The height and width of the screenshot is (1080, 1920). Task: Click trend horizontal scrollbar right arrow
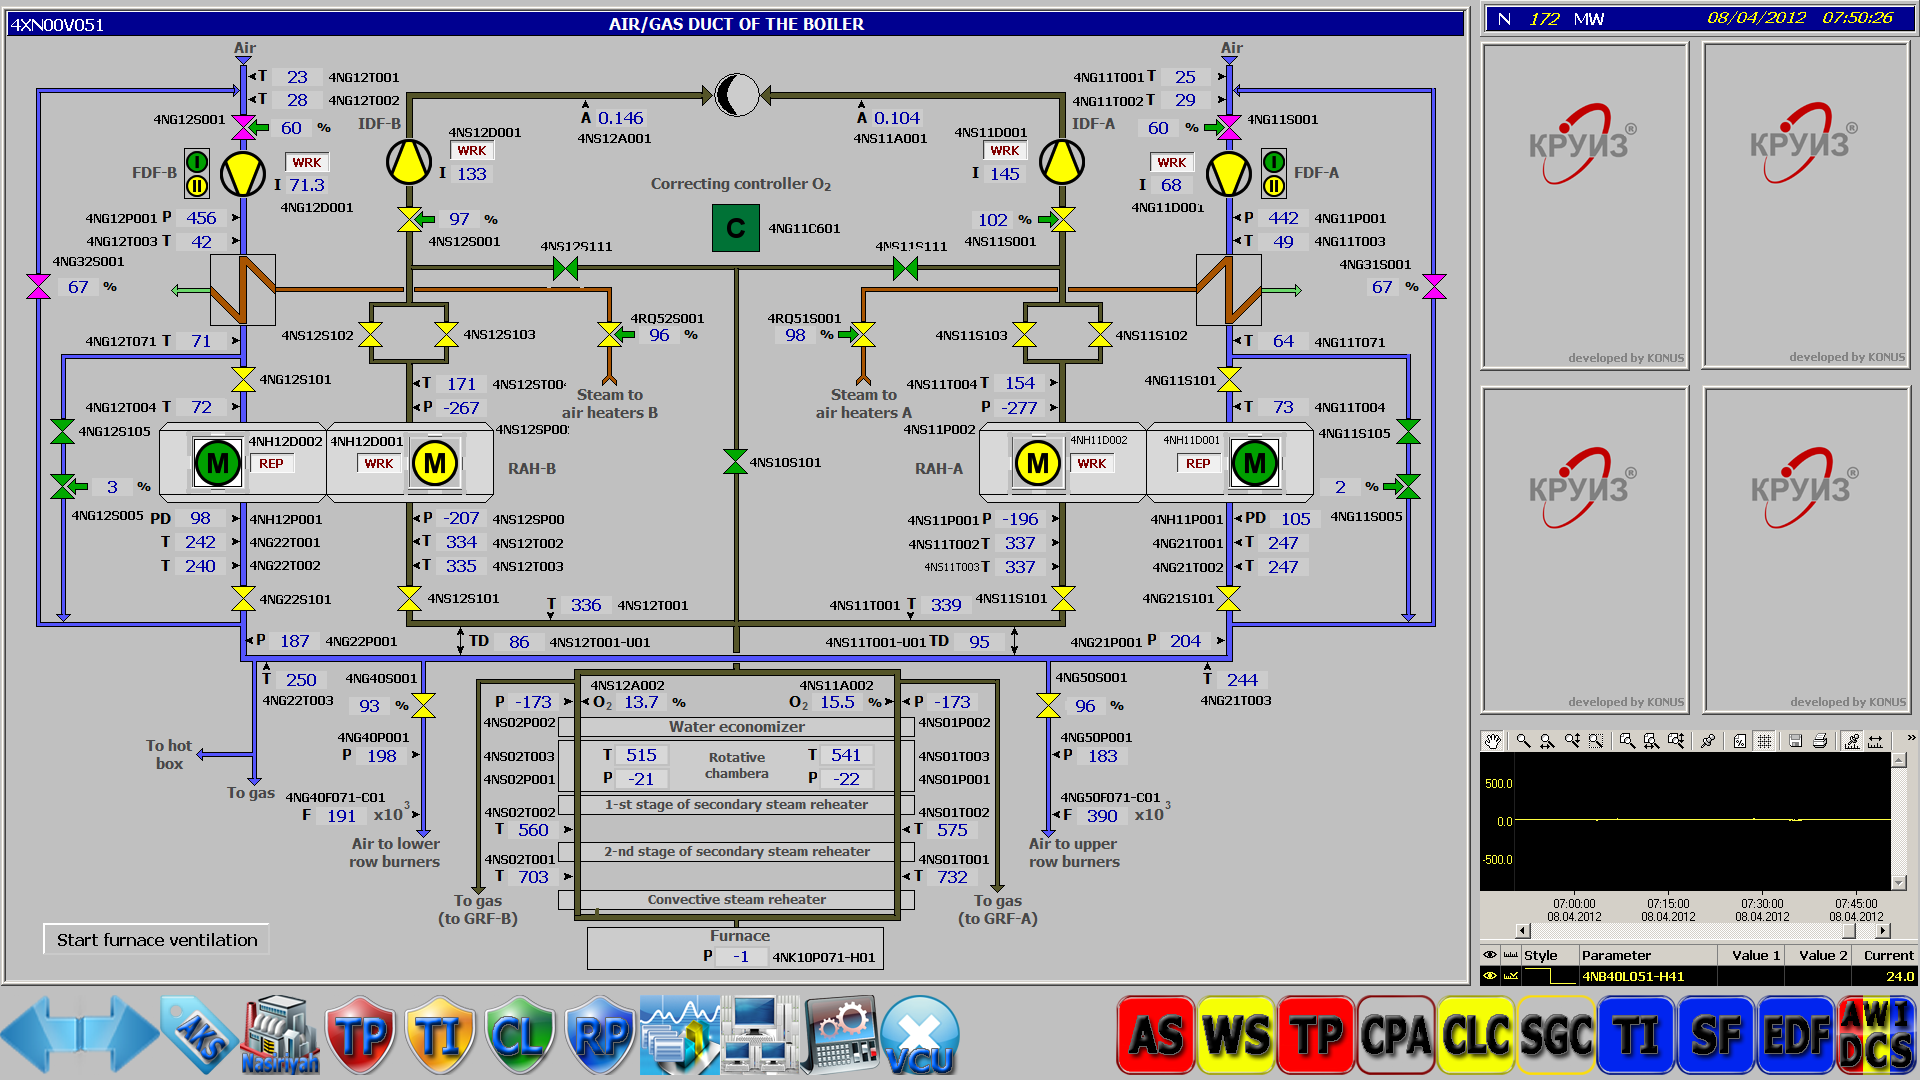coord(1883,931)
